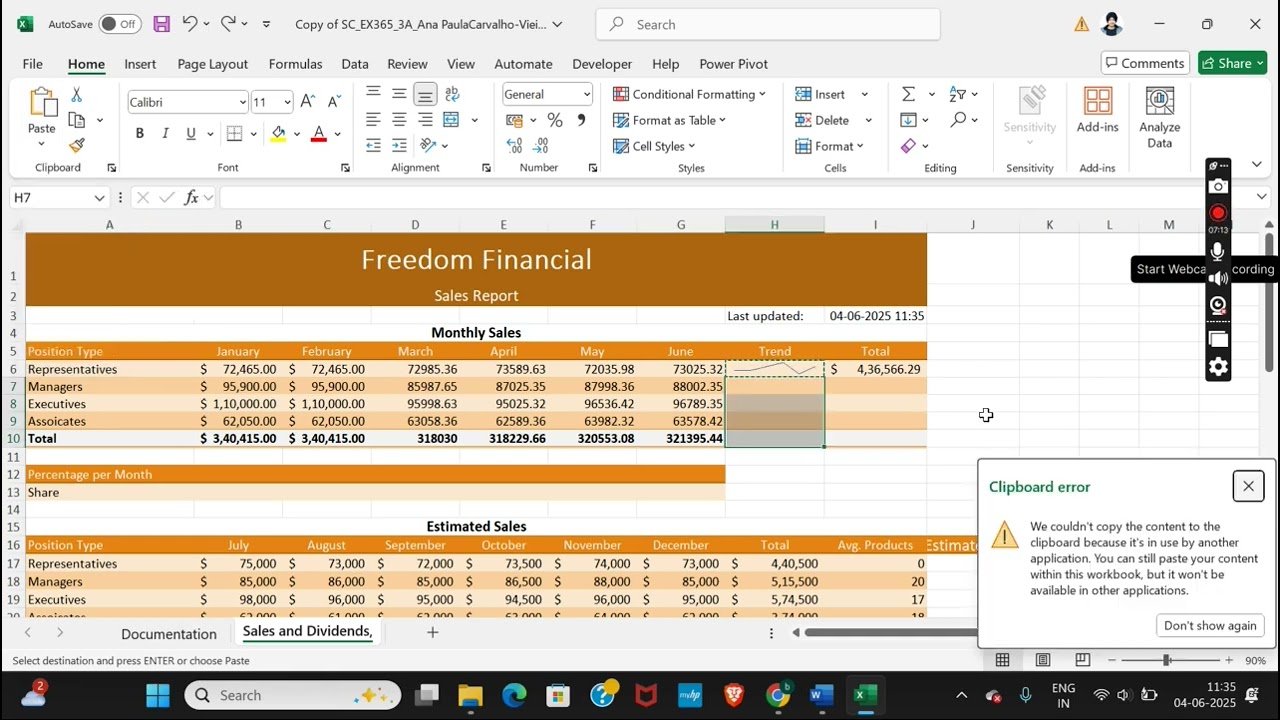Click the Analyze Data icon

pyautogui.click(x=1159, y=118)
